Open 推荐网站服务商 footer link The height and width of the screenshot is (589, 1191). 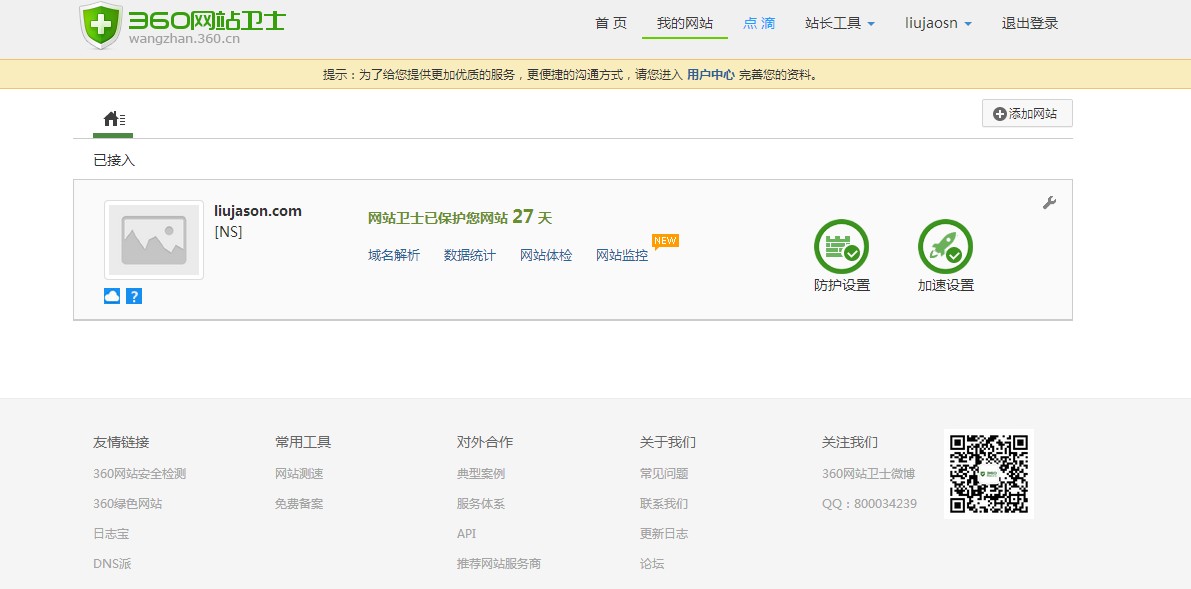pos(499,564)
